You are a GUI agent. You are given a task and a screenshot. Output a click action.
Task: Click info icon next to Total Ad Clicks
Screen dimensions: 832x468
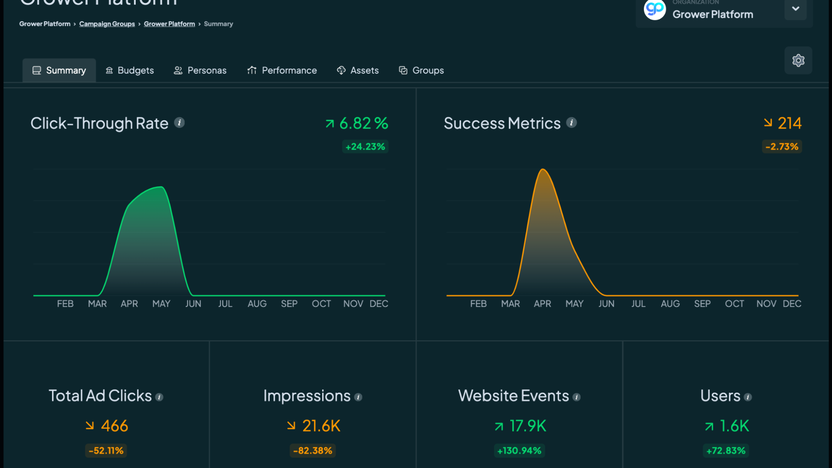point(160,397)
